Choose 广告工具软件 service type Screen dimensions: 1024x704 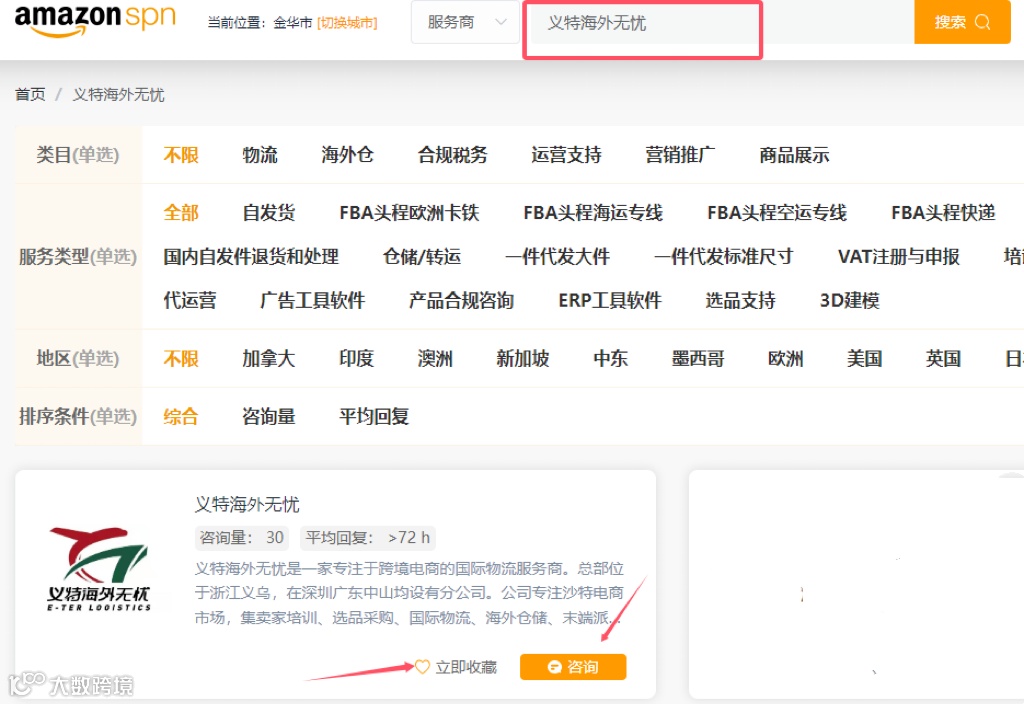tap(312, 300)
